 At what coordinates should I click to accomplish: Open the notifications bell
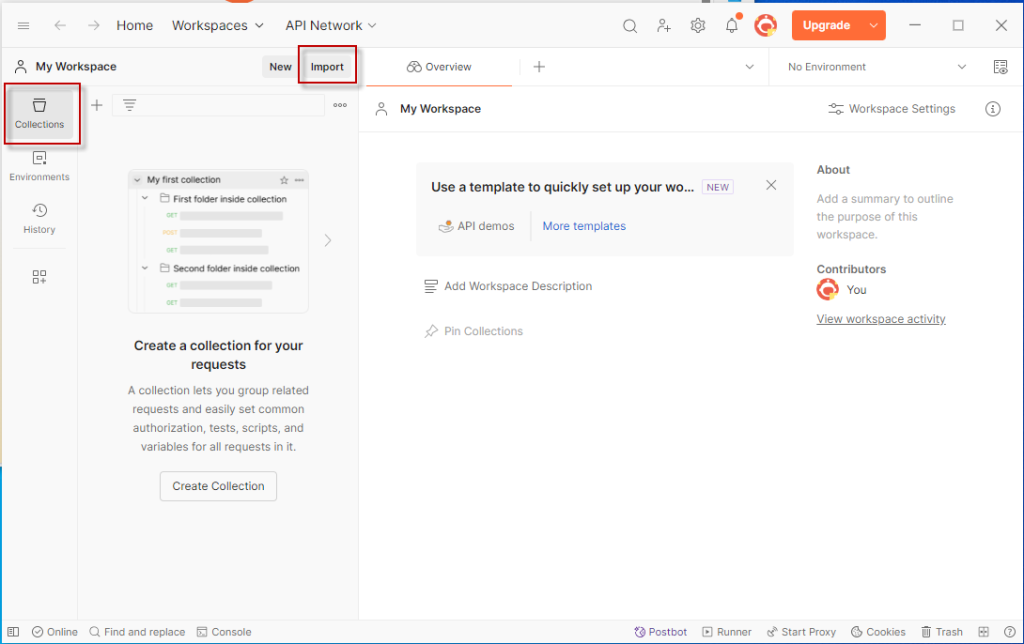click(x=732, y=25)
